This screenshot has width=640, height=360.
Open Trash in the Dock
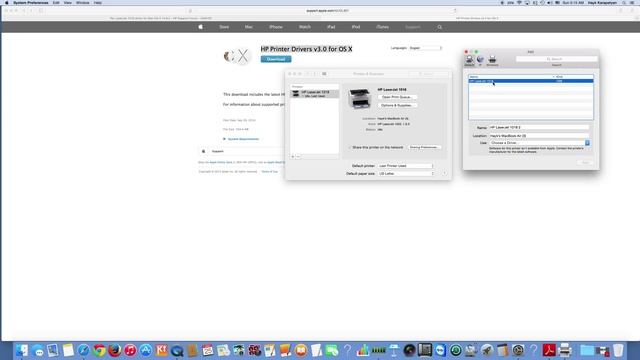coord(618,350)
